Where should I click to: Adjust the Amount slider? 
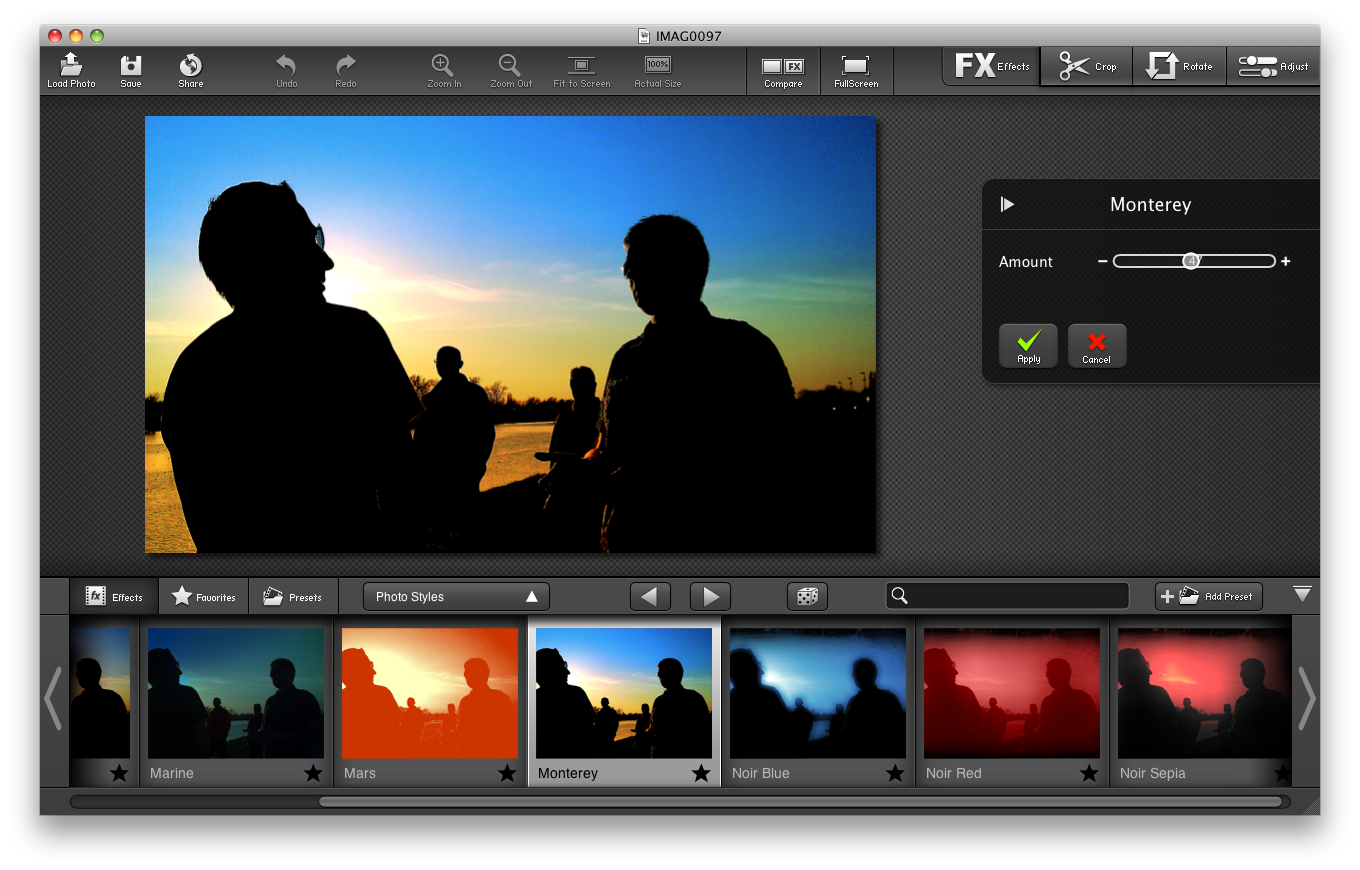[x=1193, y=261]
